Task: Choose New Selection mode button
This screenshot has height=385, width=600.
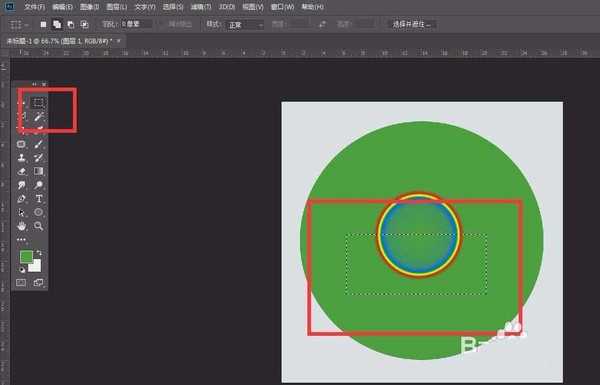Action: [43, 24]
